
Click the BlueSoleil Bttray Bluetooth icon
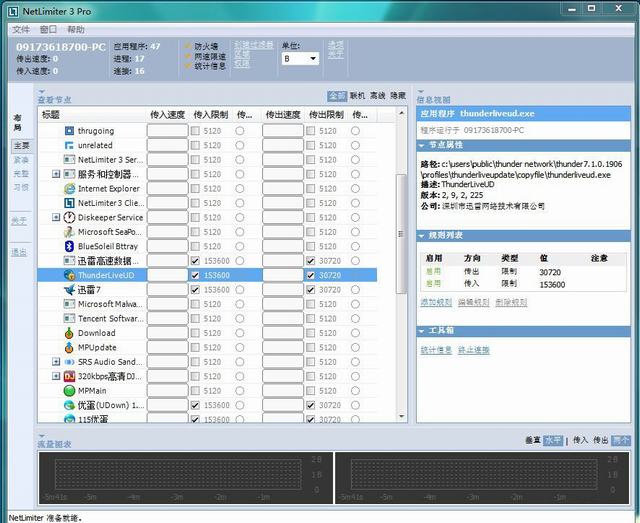pos(69,246)
